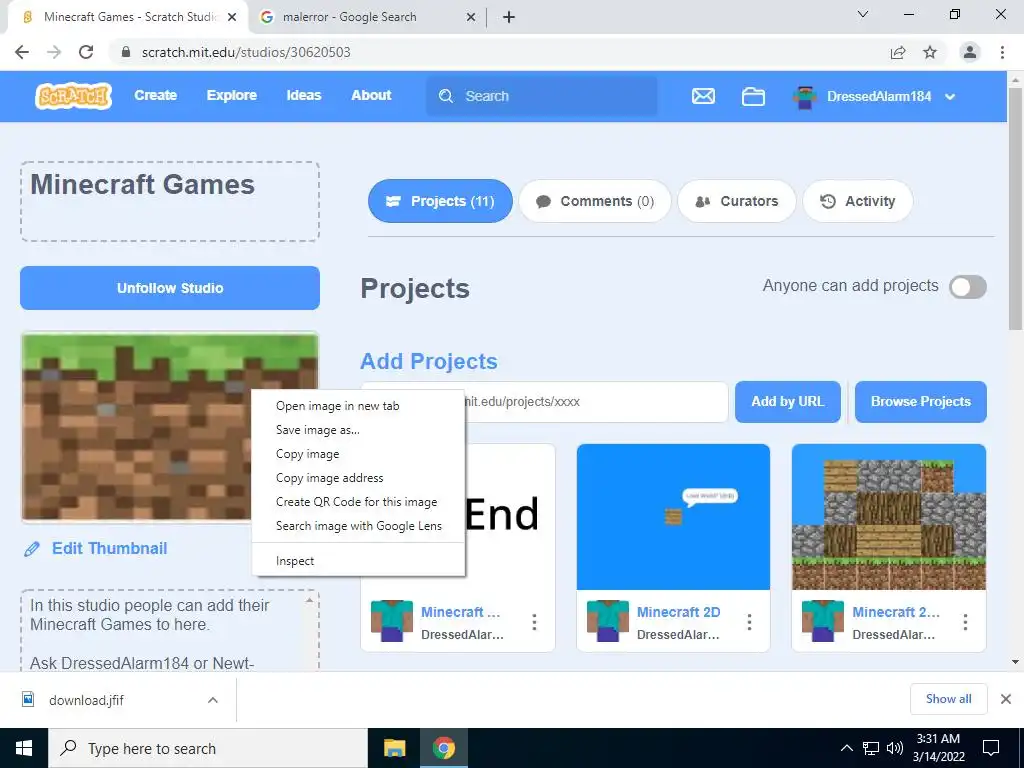Open three-dot menu for the third project card
Image resolution: width=1024 pixels, height=768 pixels.
965,622
